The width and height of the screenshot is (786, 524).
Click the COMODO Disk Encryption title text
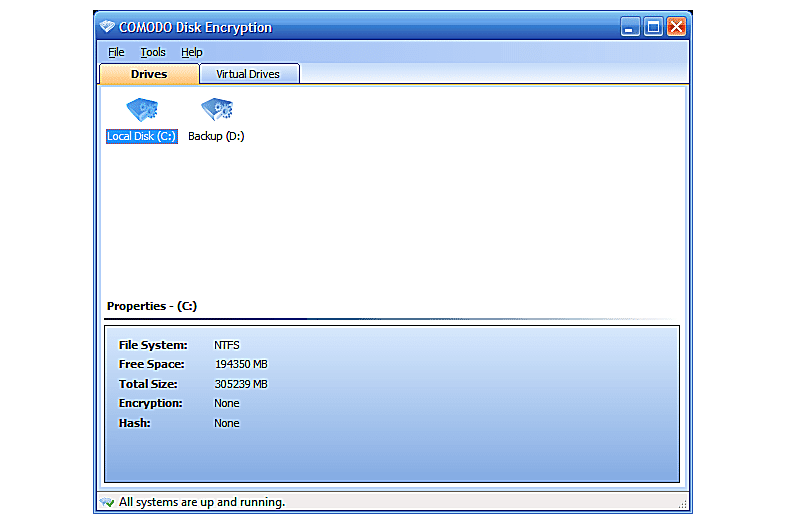pyautogui.click(x=195, y=27)
